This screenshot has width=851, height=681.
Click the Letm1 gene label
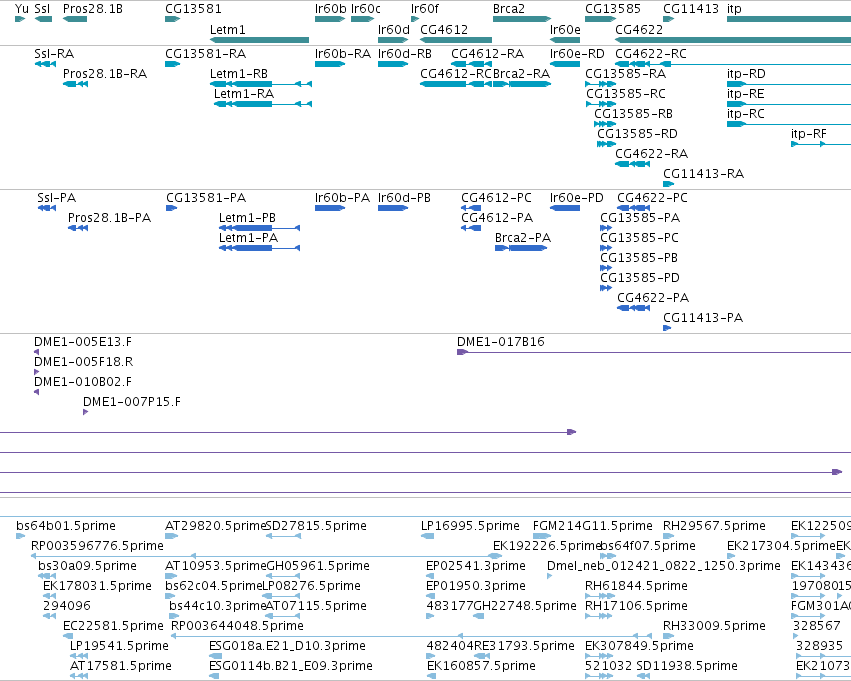click(x=227, y=29)
